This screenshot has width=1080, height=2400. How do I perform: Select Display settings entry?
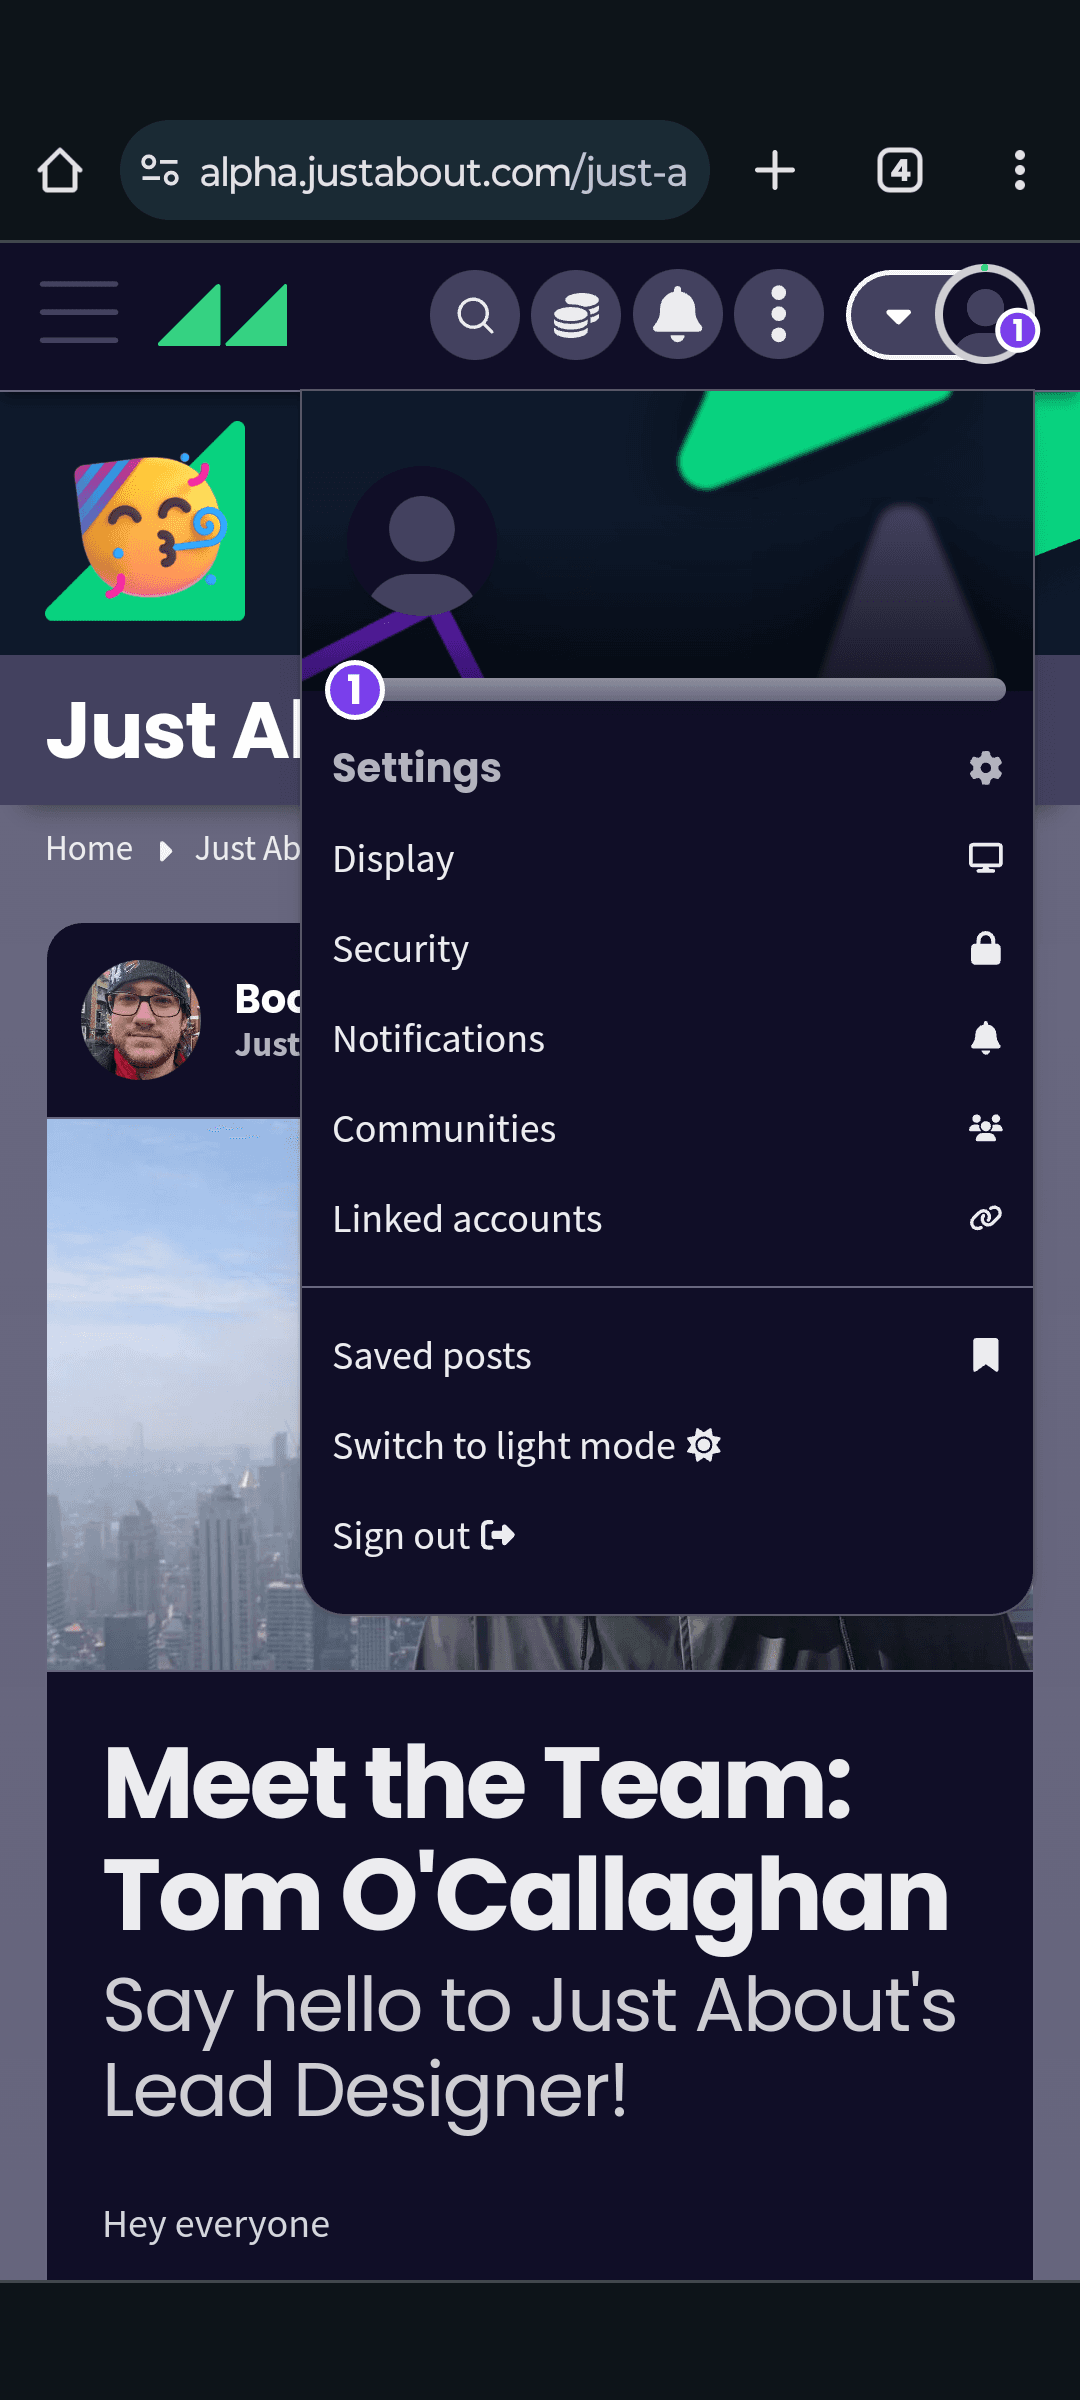(x=667, y=859)
